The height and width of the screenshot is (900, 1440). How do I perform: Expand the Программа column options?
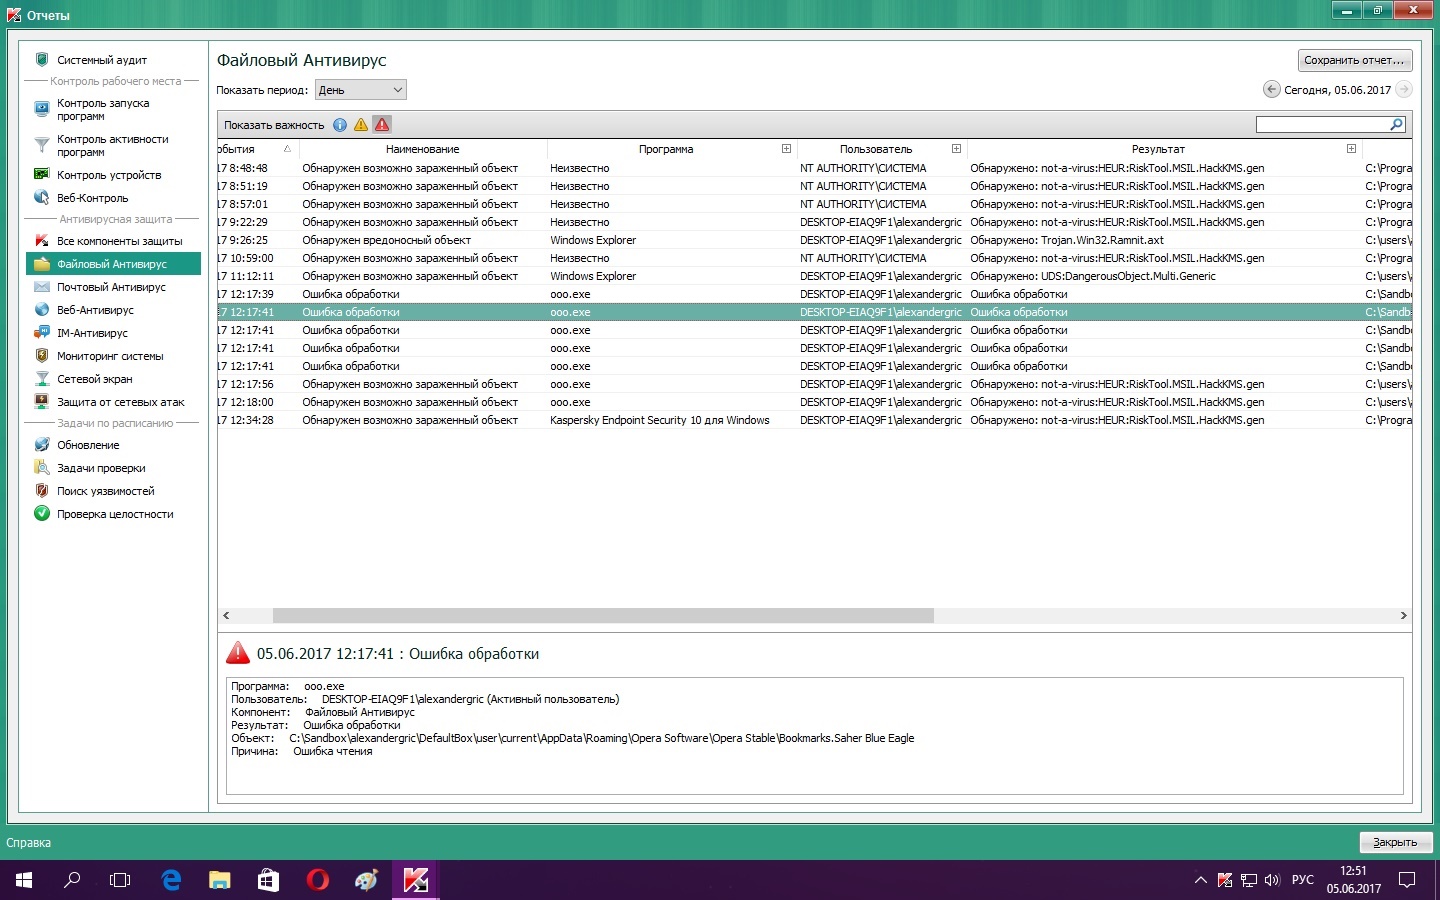pos(786,149)
